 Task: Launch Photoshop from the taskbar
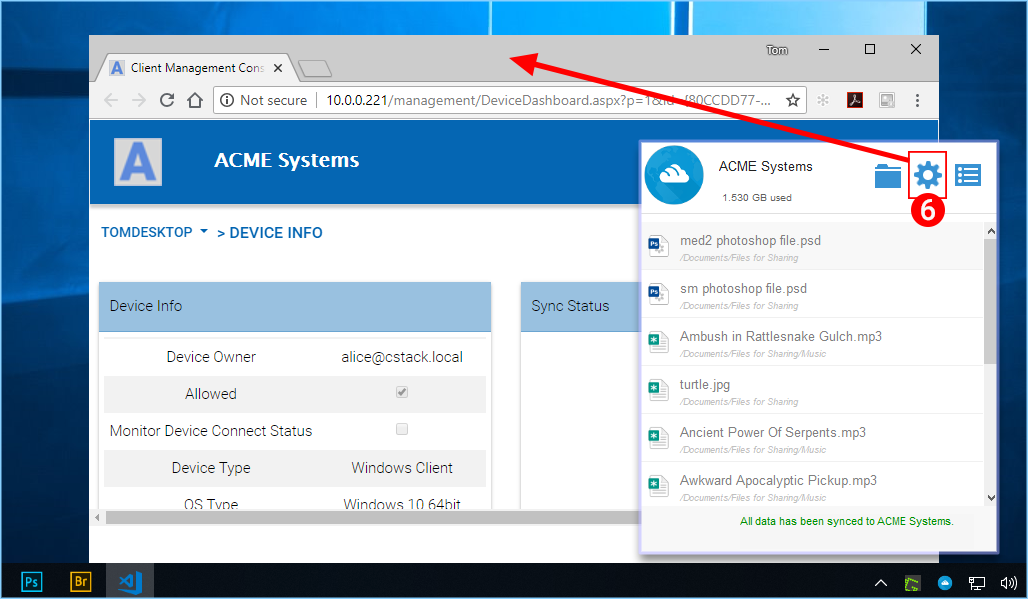point(31,581)
